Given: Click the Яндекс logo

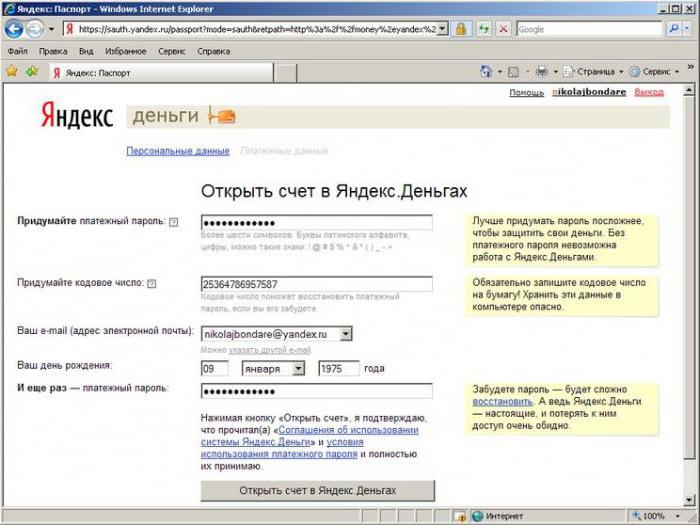Looking at the screenshot, I should 77,115.
